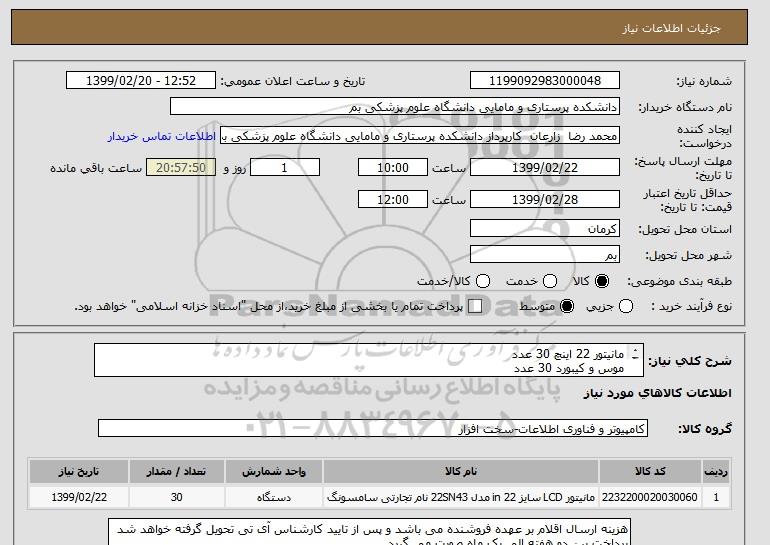Click the request creator field محمد رضا زارعان
Image resolution: width=770 pixels, height=545 pixels.
tap(420, 136)
